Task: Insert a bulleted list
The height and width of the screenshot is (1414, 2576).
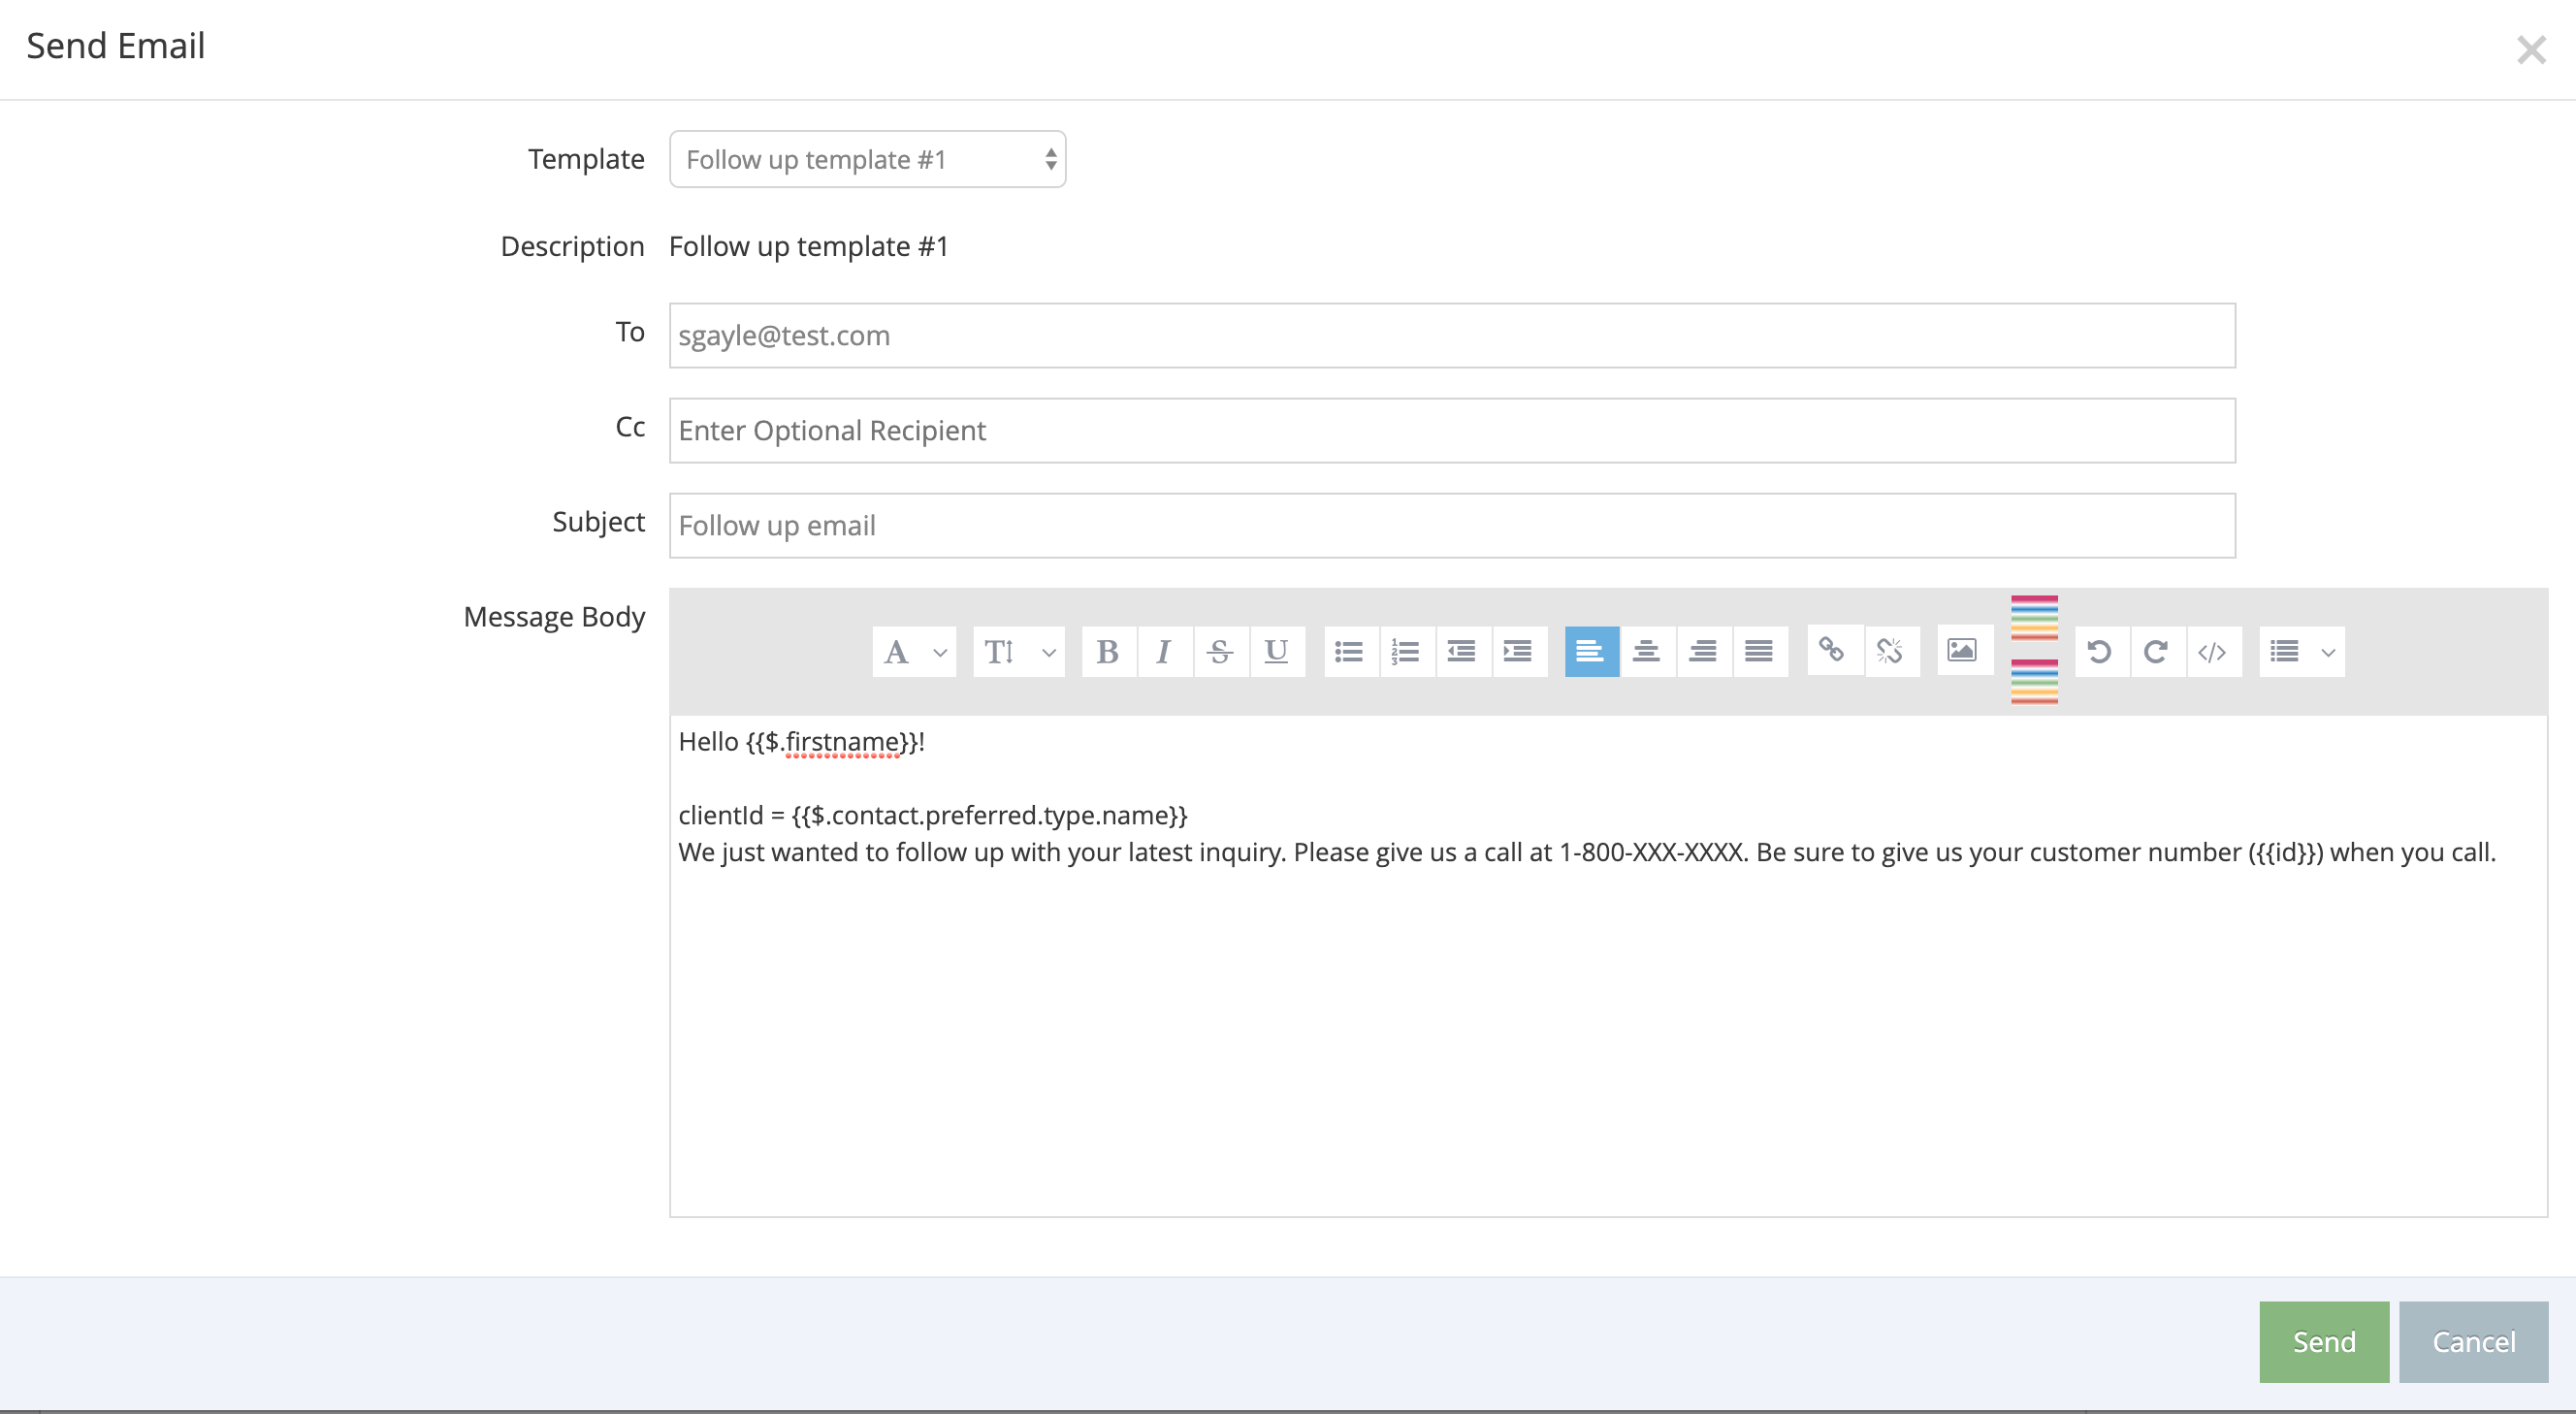Action: (1349, 652)
